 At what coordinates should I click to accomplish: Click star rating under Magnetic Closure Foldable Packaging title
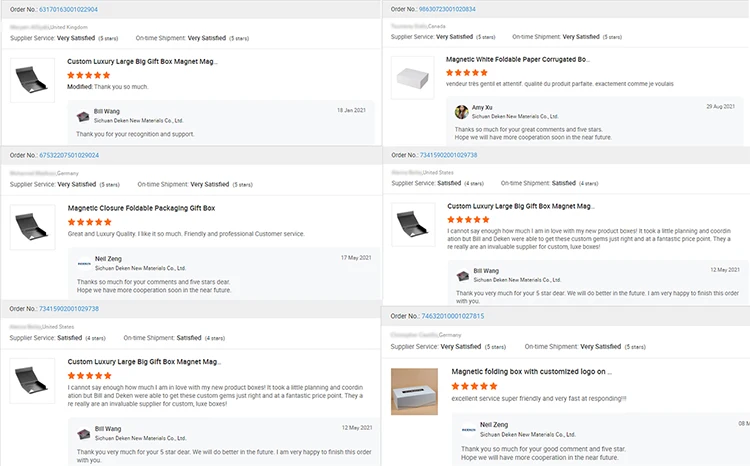[89, 222]
